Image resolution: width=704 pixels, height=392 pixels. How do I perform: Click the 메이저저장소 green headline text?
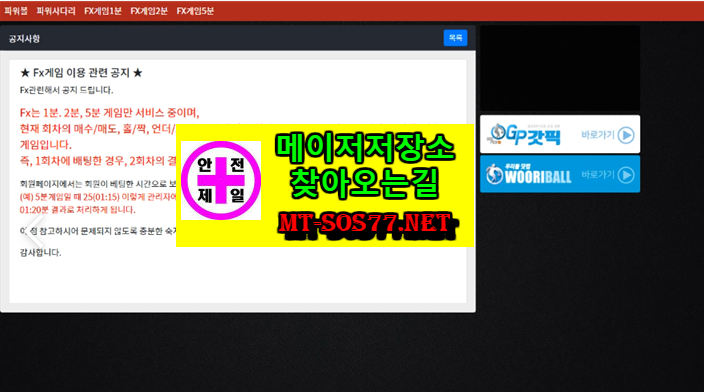pos(365,148)
